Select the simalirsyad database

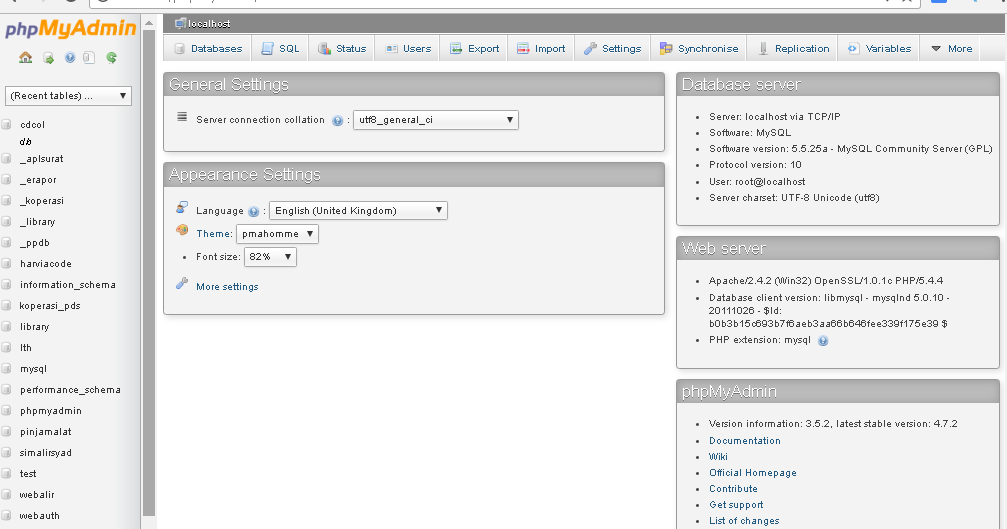click(46, 453)
